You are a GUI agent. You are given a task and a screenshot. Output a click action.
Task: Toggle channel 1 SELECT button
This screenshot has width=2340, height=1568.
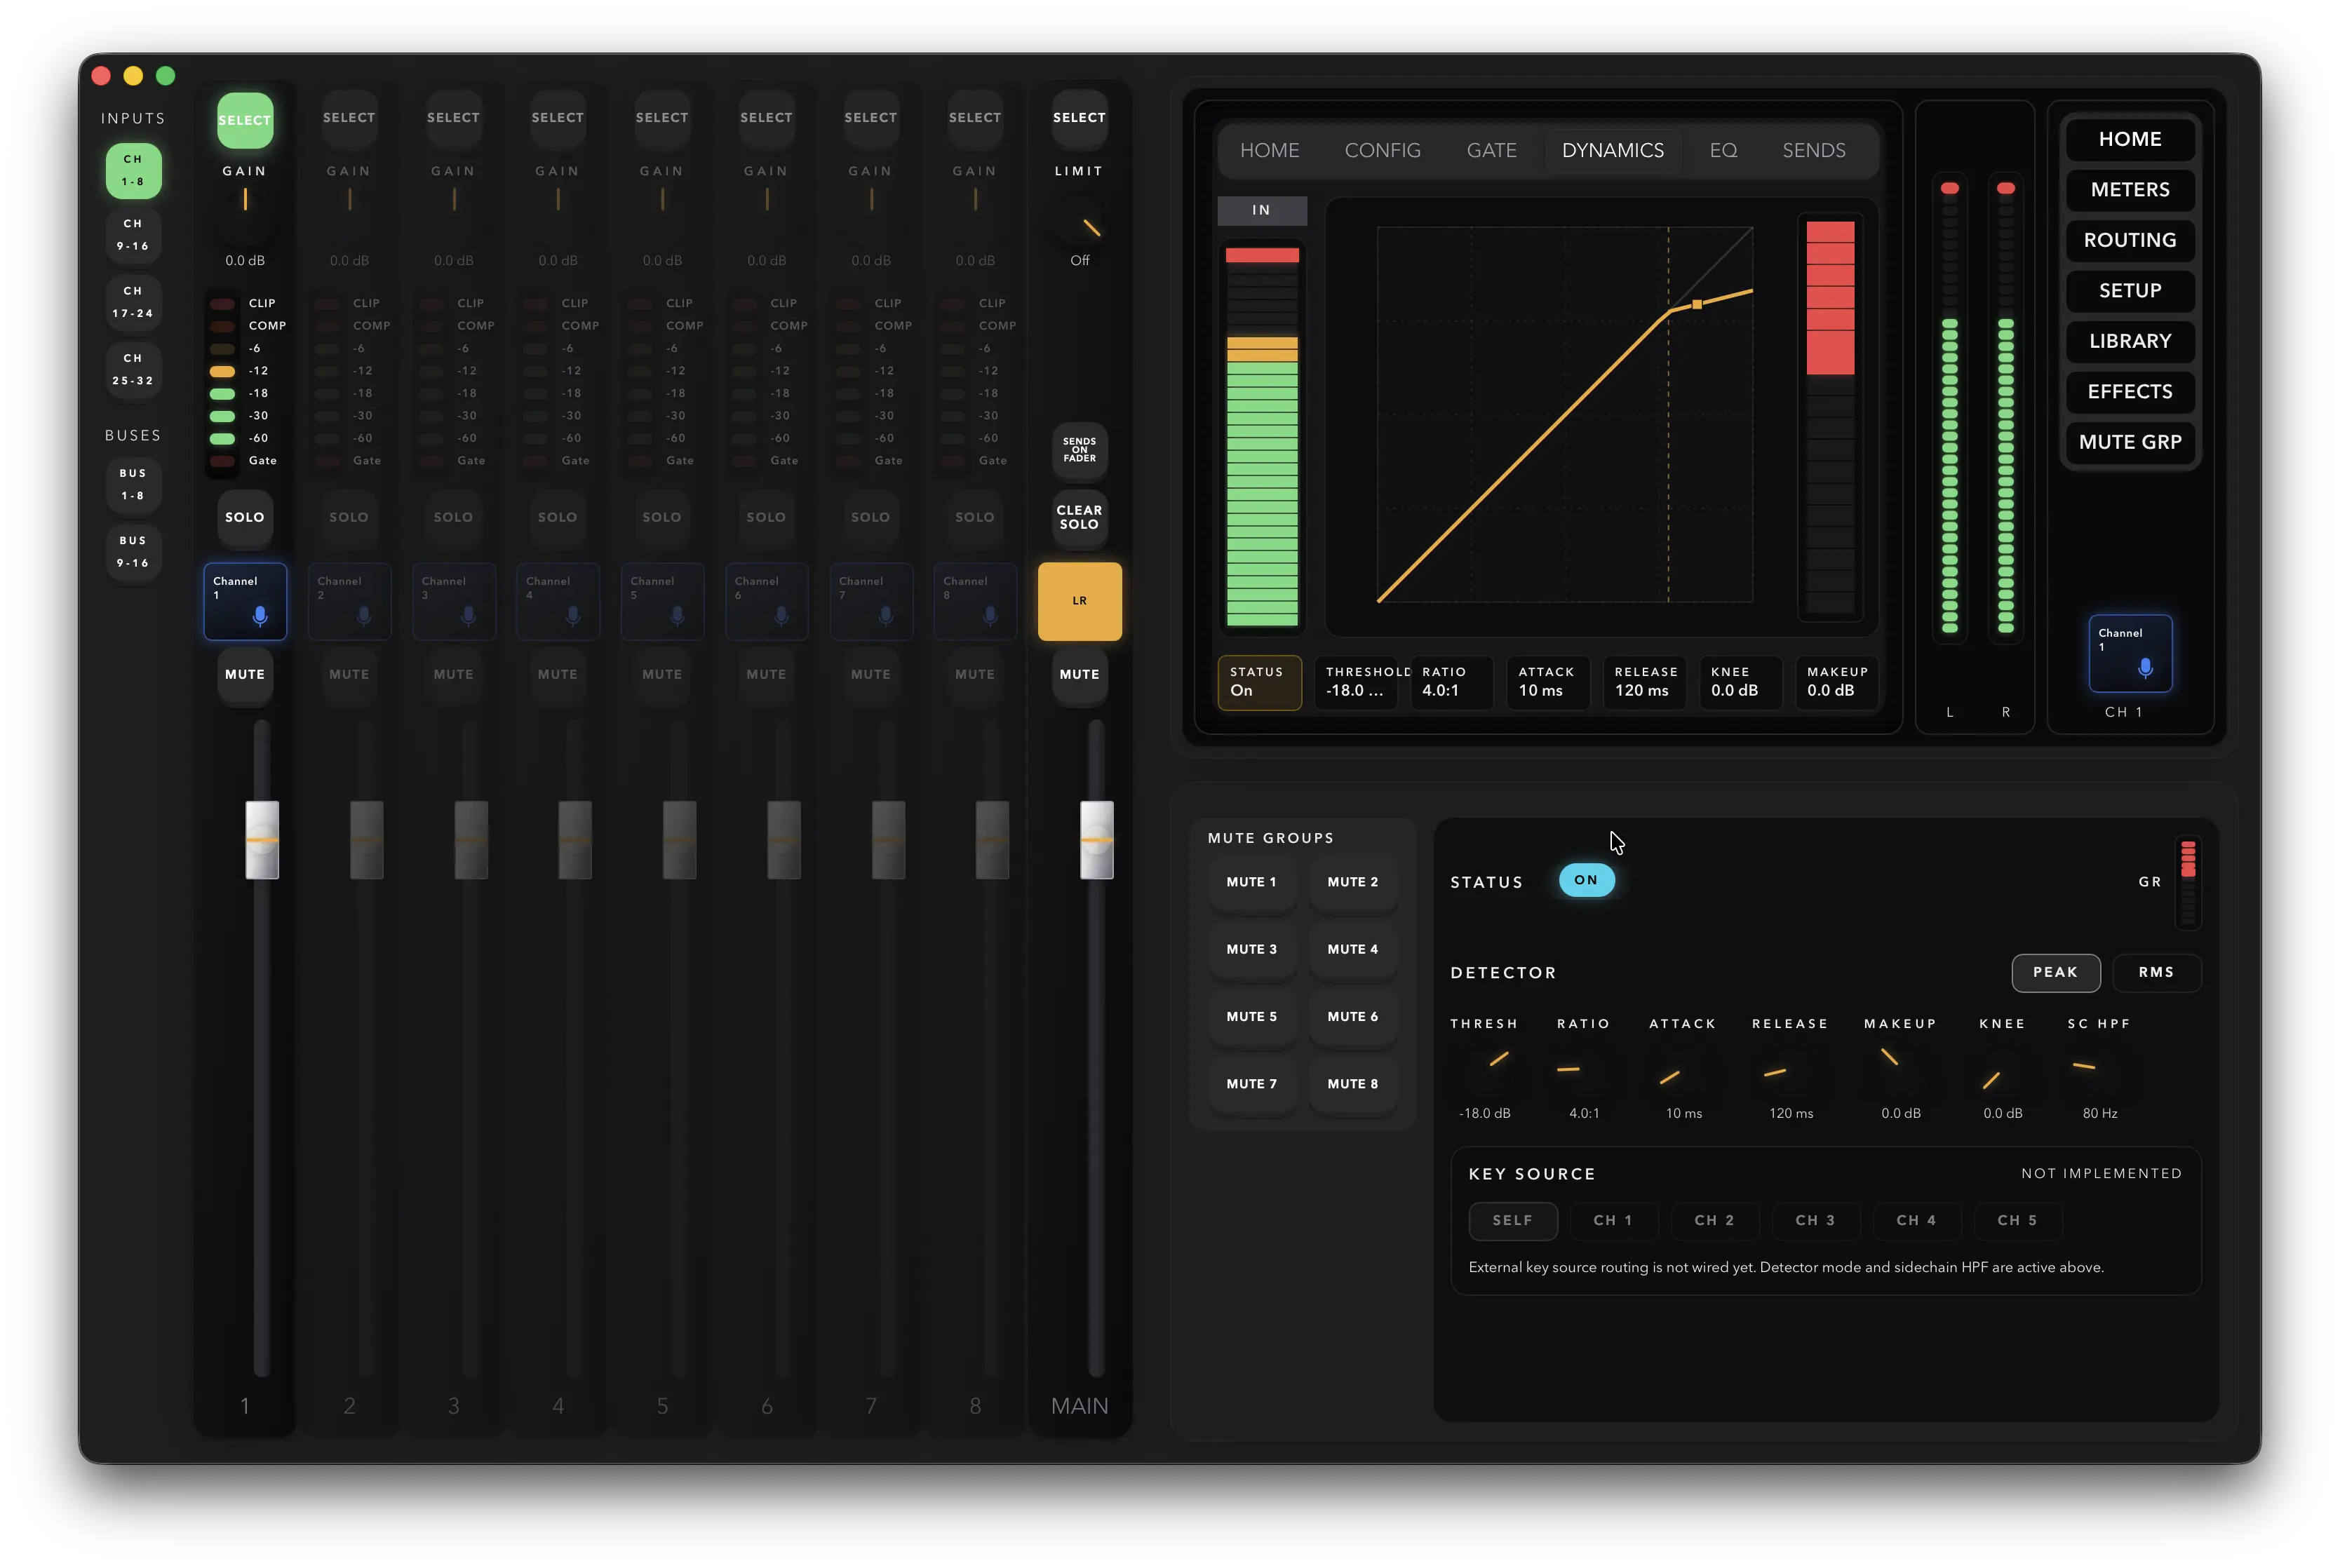tap(245, 120)
